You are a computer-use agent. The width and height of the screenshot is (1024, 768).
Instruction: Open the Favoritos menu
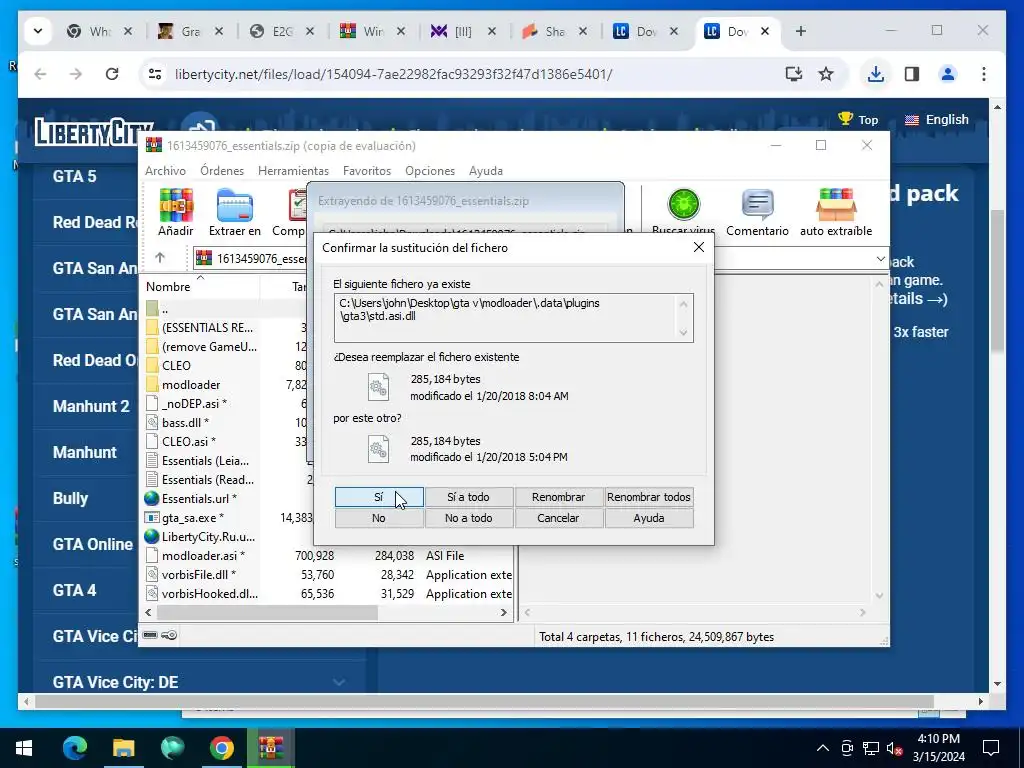pyautogui.click(x=367, y=170)
